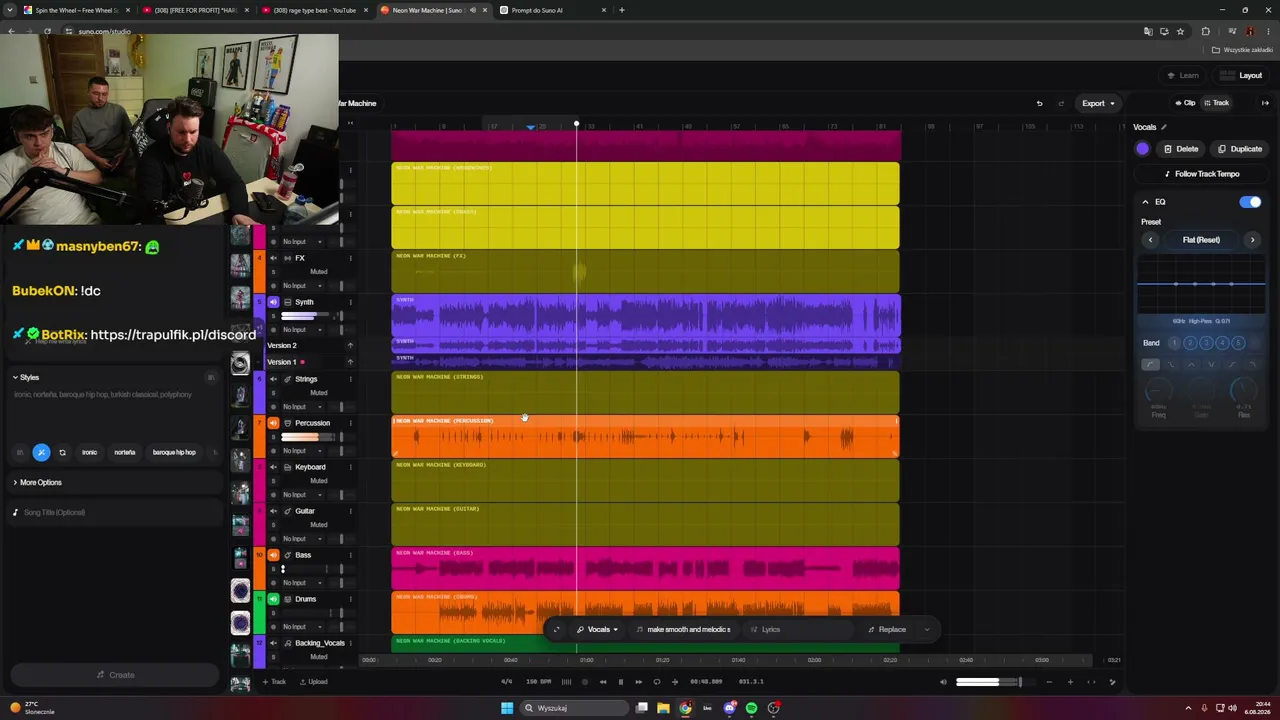Click the record button in transport
This screenshot has width=1280, height=720.
(x=585, y=682)
